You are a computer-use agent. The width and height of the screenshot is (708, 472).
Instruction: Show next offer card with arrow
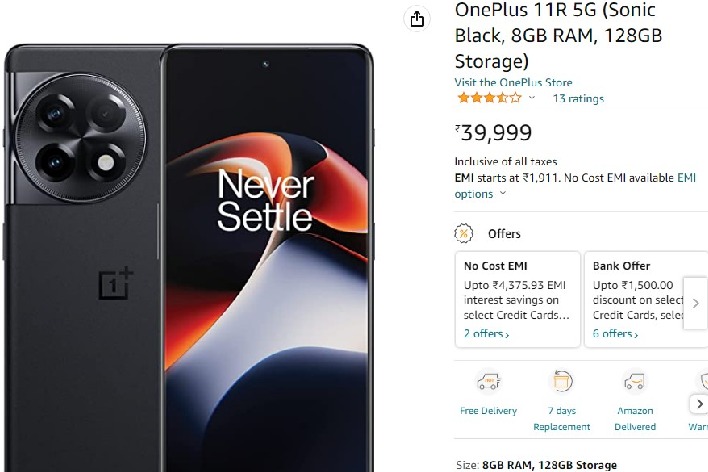[695, 299]
